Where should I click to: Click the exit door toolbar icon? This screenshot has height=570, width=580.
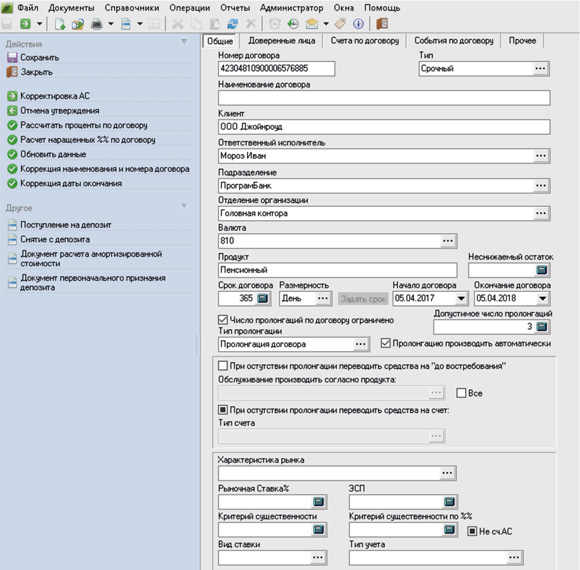pos(382,24)
